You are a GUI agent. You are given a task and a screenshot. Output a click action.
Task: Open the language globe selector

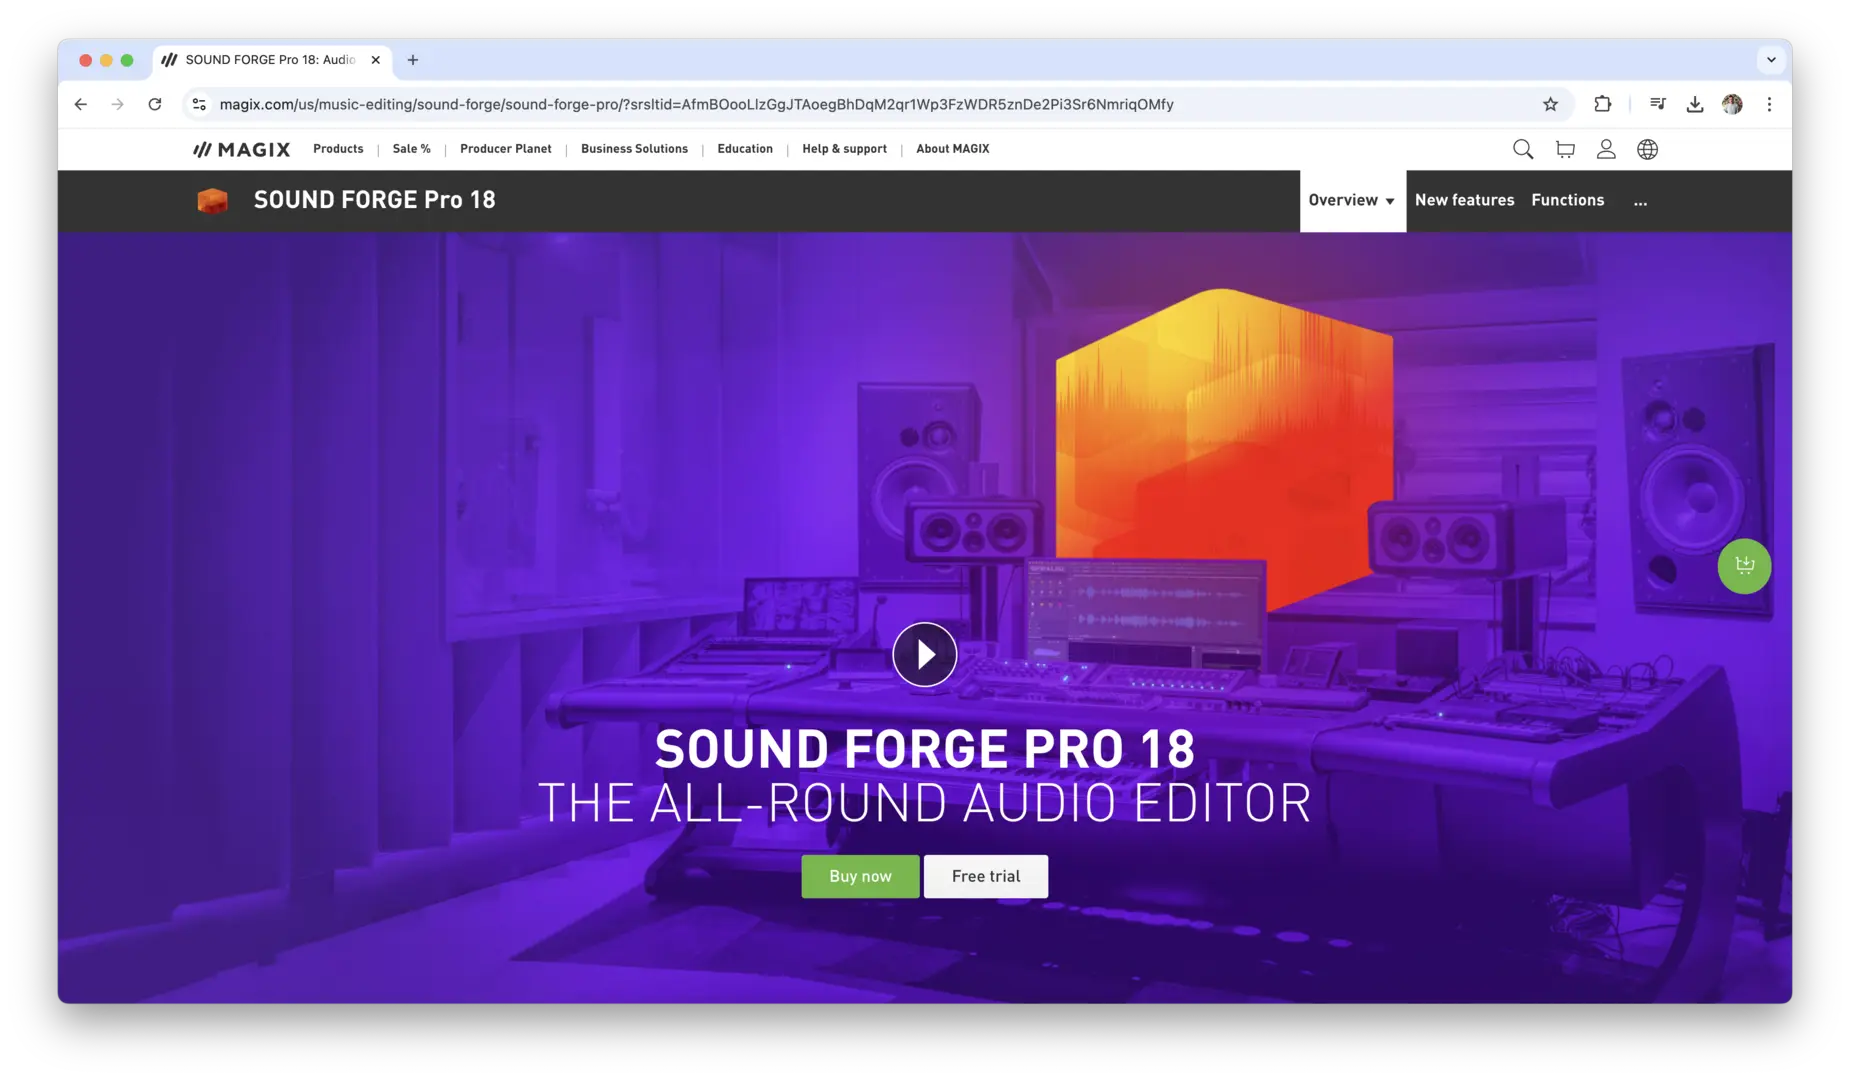(x=1647, y=149)
